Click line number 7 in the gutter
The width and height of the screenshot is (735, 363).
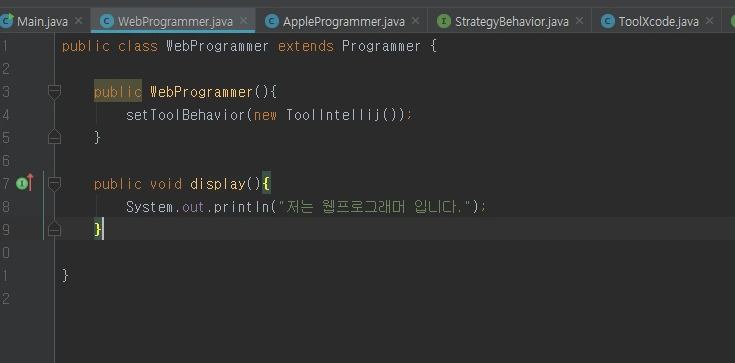[5, 183]
